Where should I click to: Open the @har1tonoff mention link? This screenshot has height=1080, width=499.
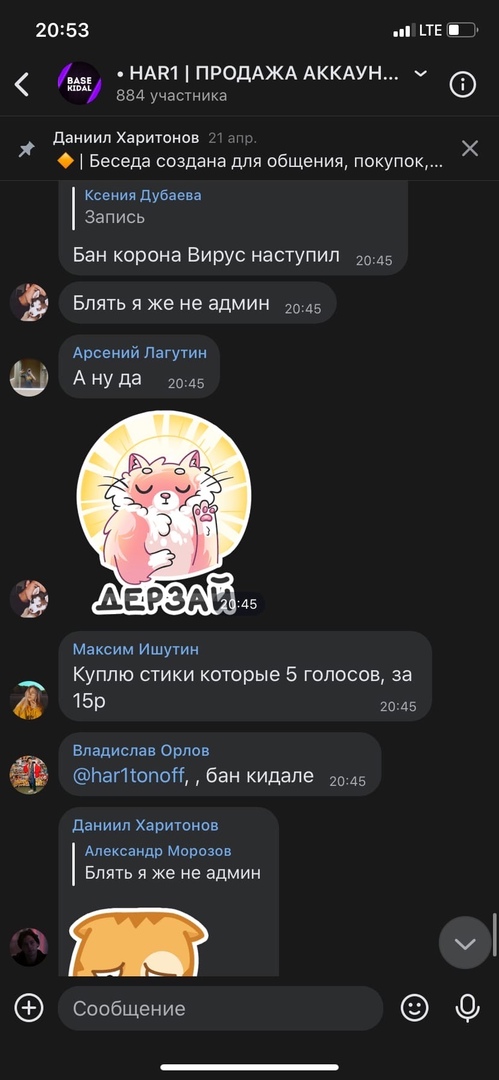tap(128, 776)
